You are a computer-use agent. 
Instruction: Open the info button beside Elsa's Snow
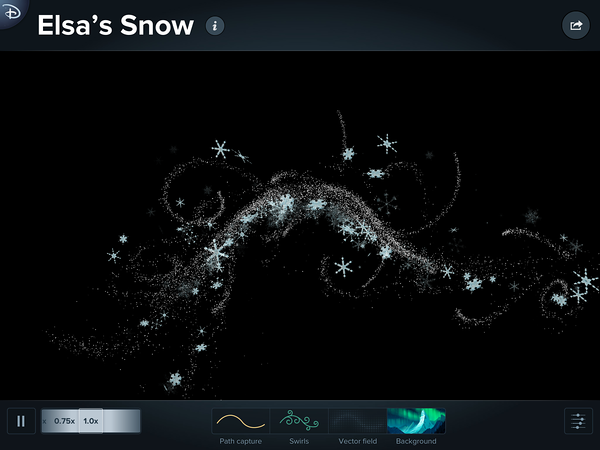[x=215, y=26]
